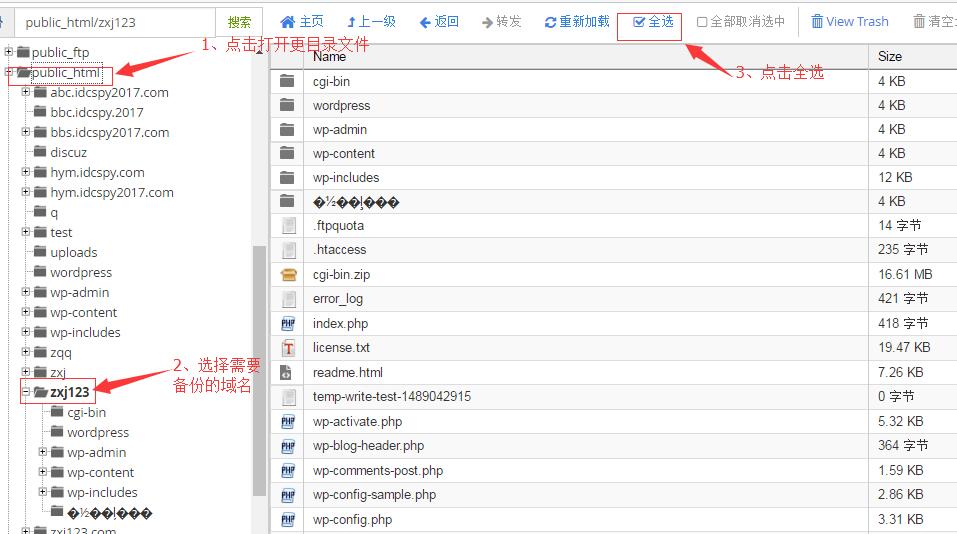The image size is (957, 534).
Task: Click the cgi-bin folder icon in file list
Action: click(x=287, y=81)
